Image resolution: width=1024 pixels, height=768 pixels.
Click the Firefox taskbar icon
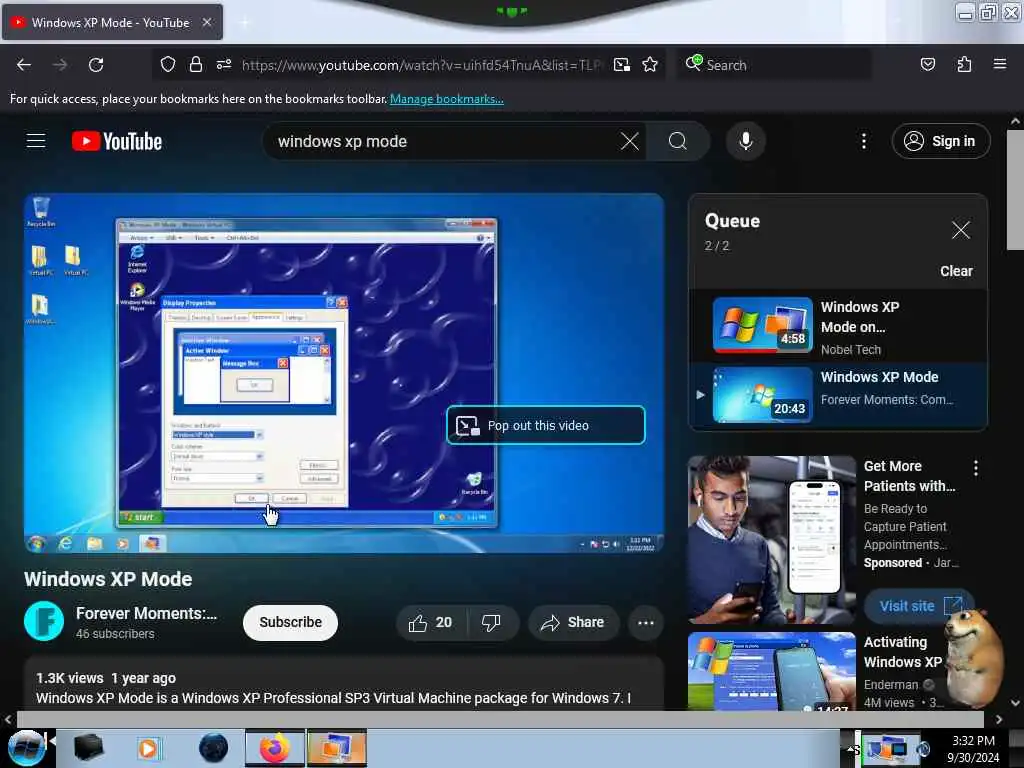point(275,748)
